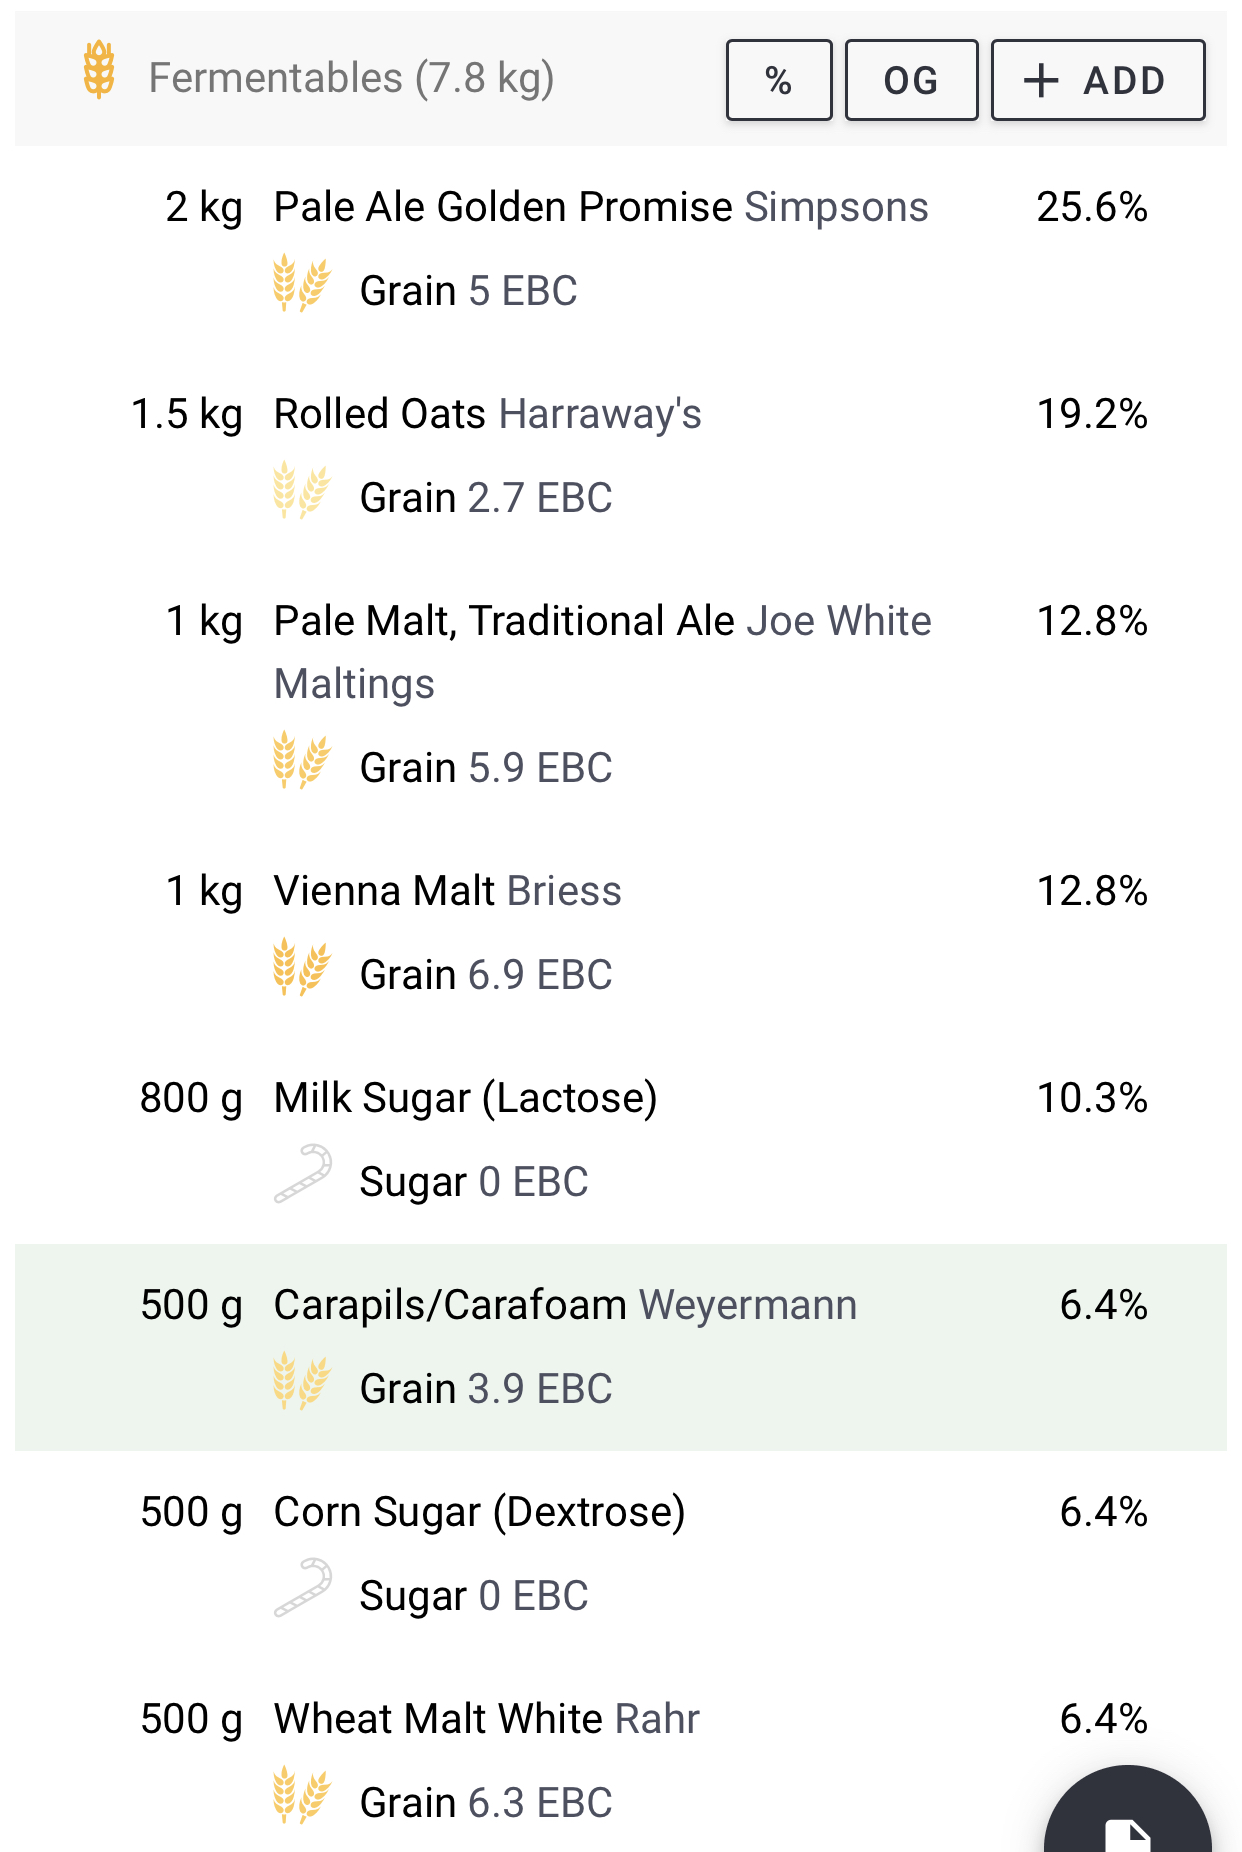Select Corn Sugar (Dextrose) entry
Screen dimensions: 1242x1852
(x=621, y=1554)
